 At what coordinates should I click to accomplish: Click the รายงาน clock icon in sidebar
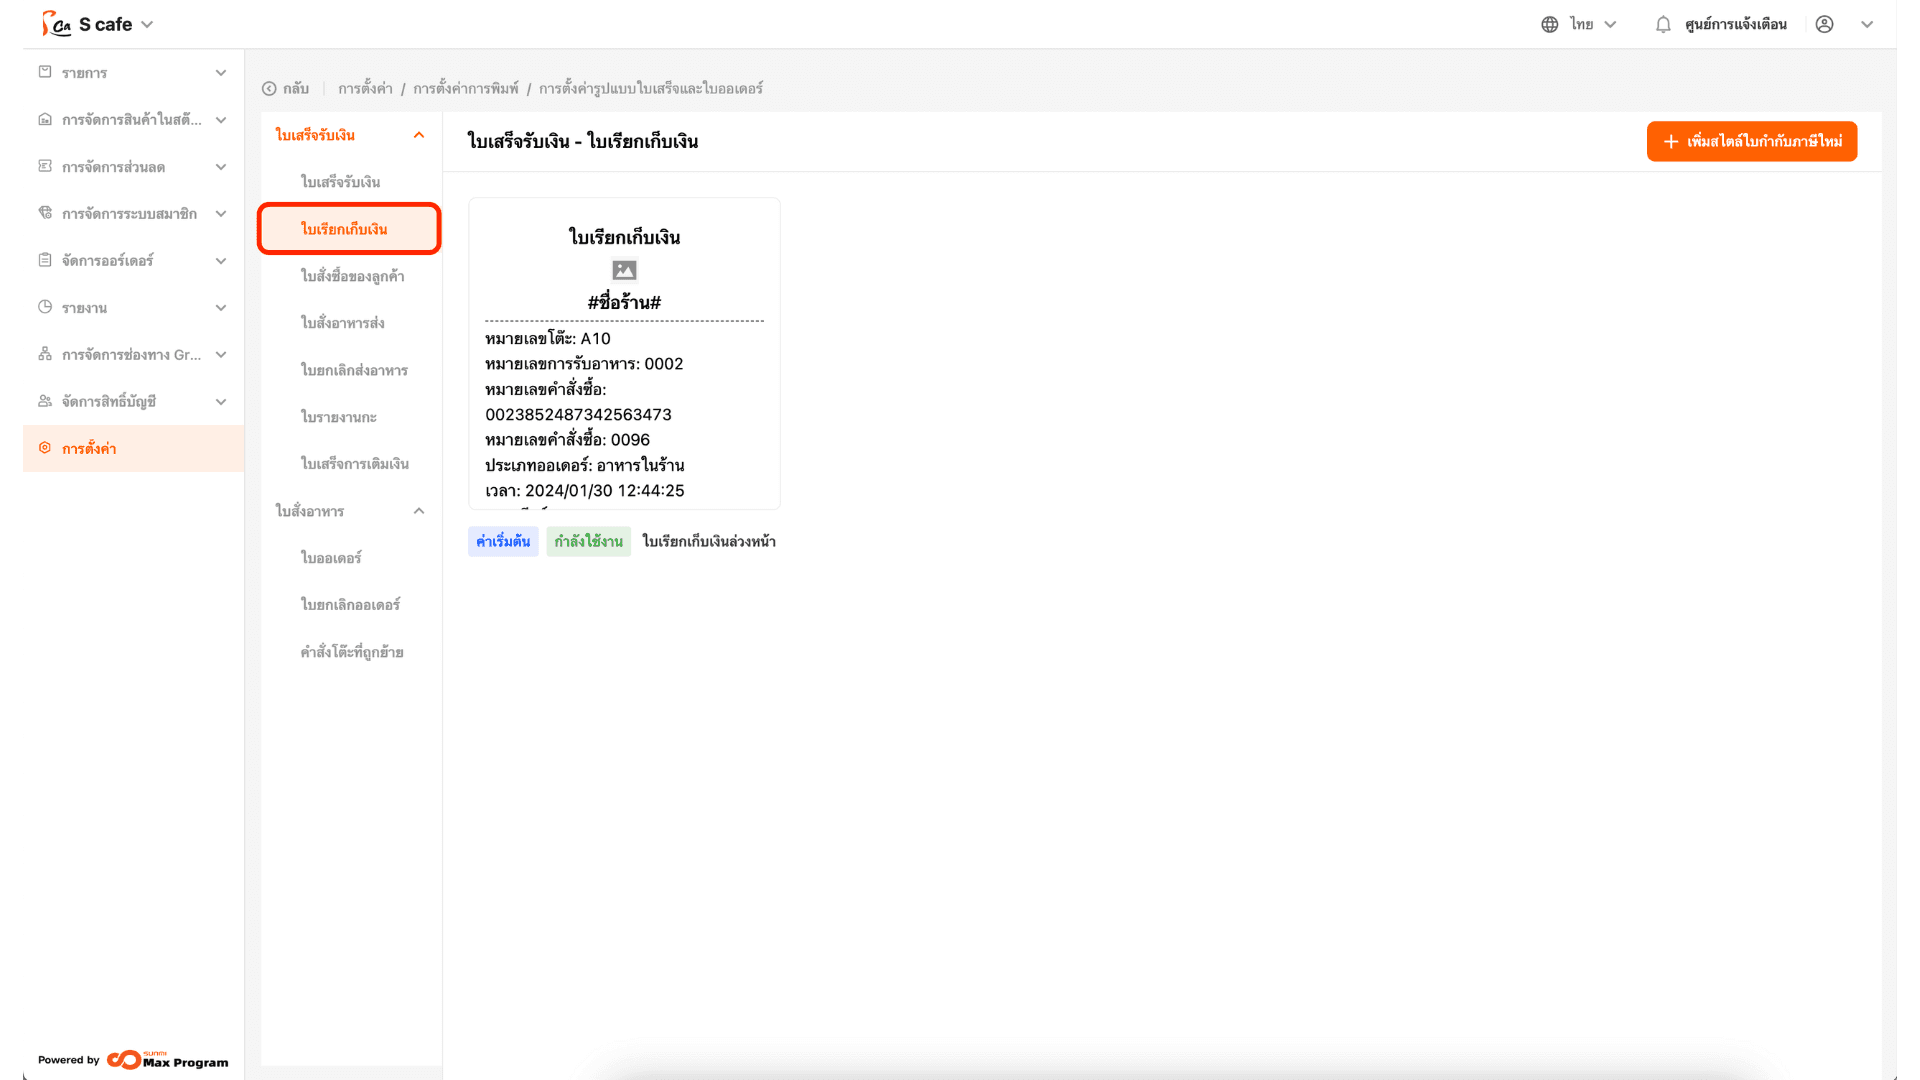point(45,307)
